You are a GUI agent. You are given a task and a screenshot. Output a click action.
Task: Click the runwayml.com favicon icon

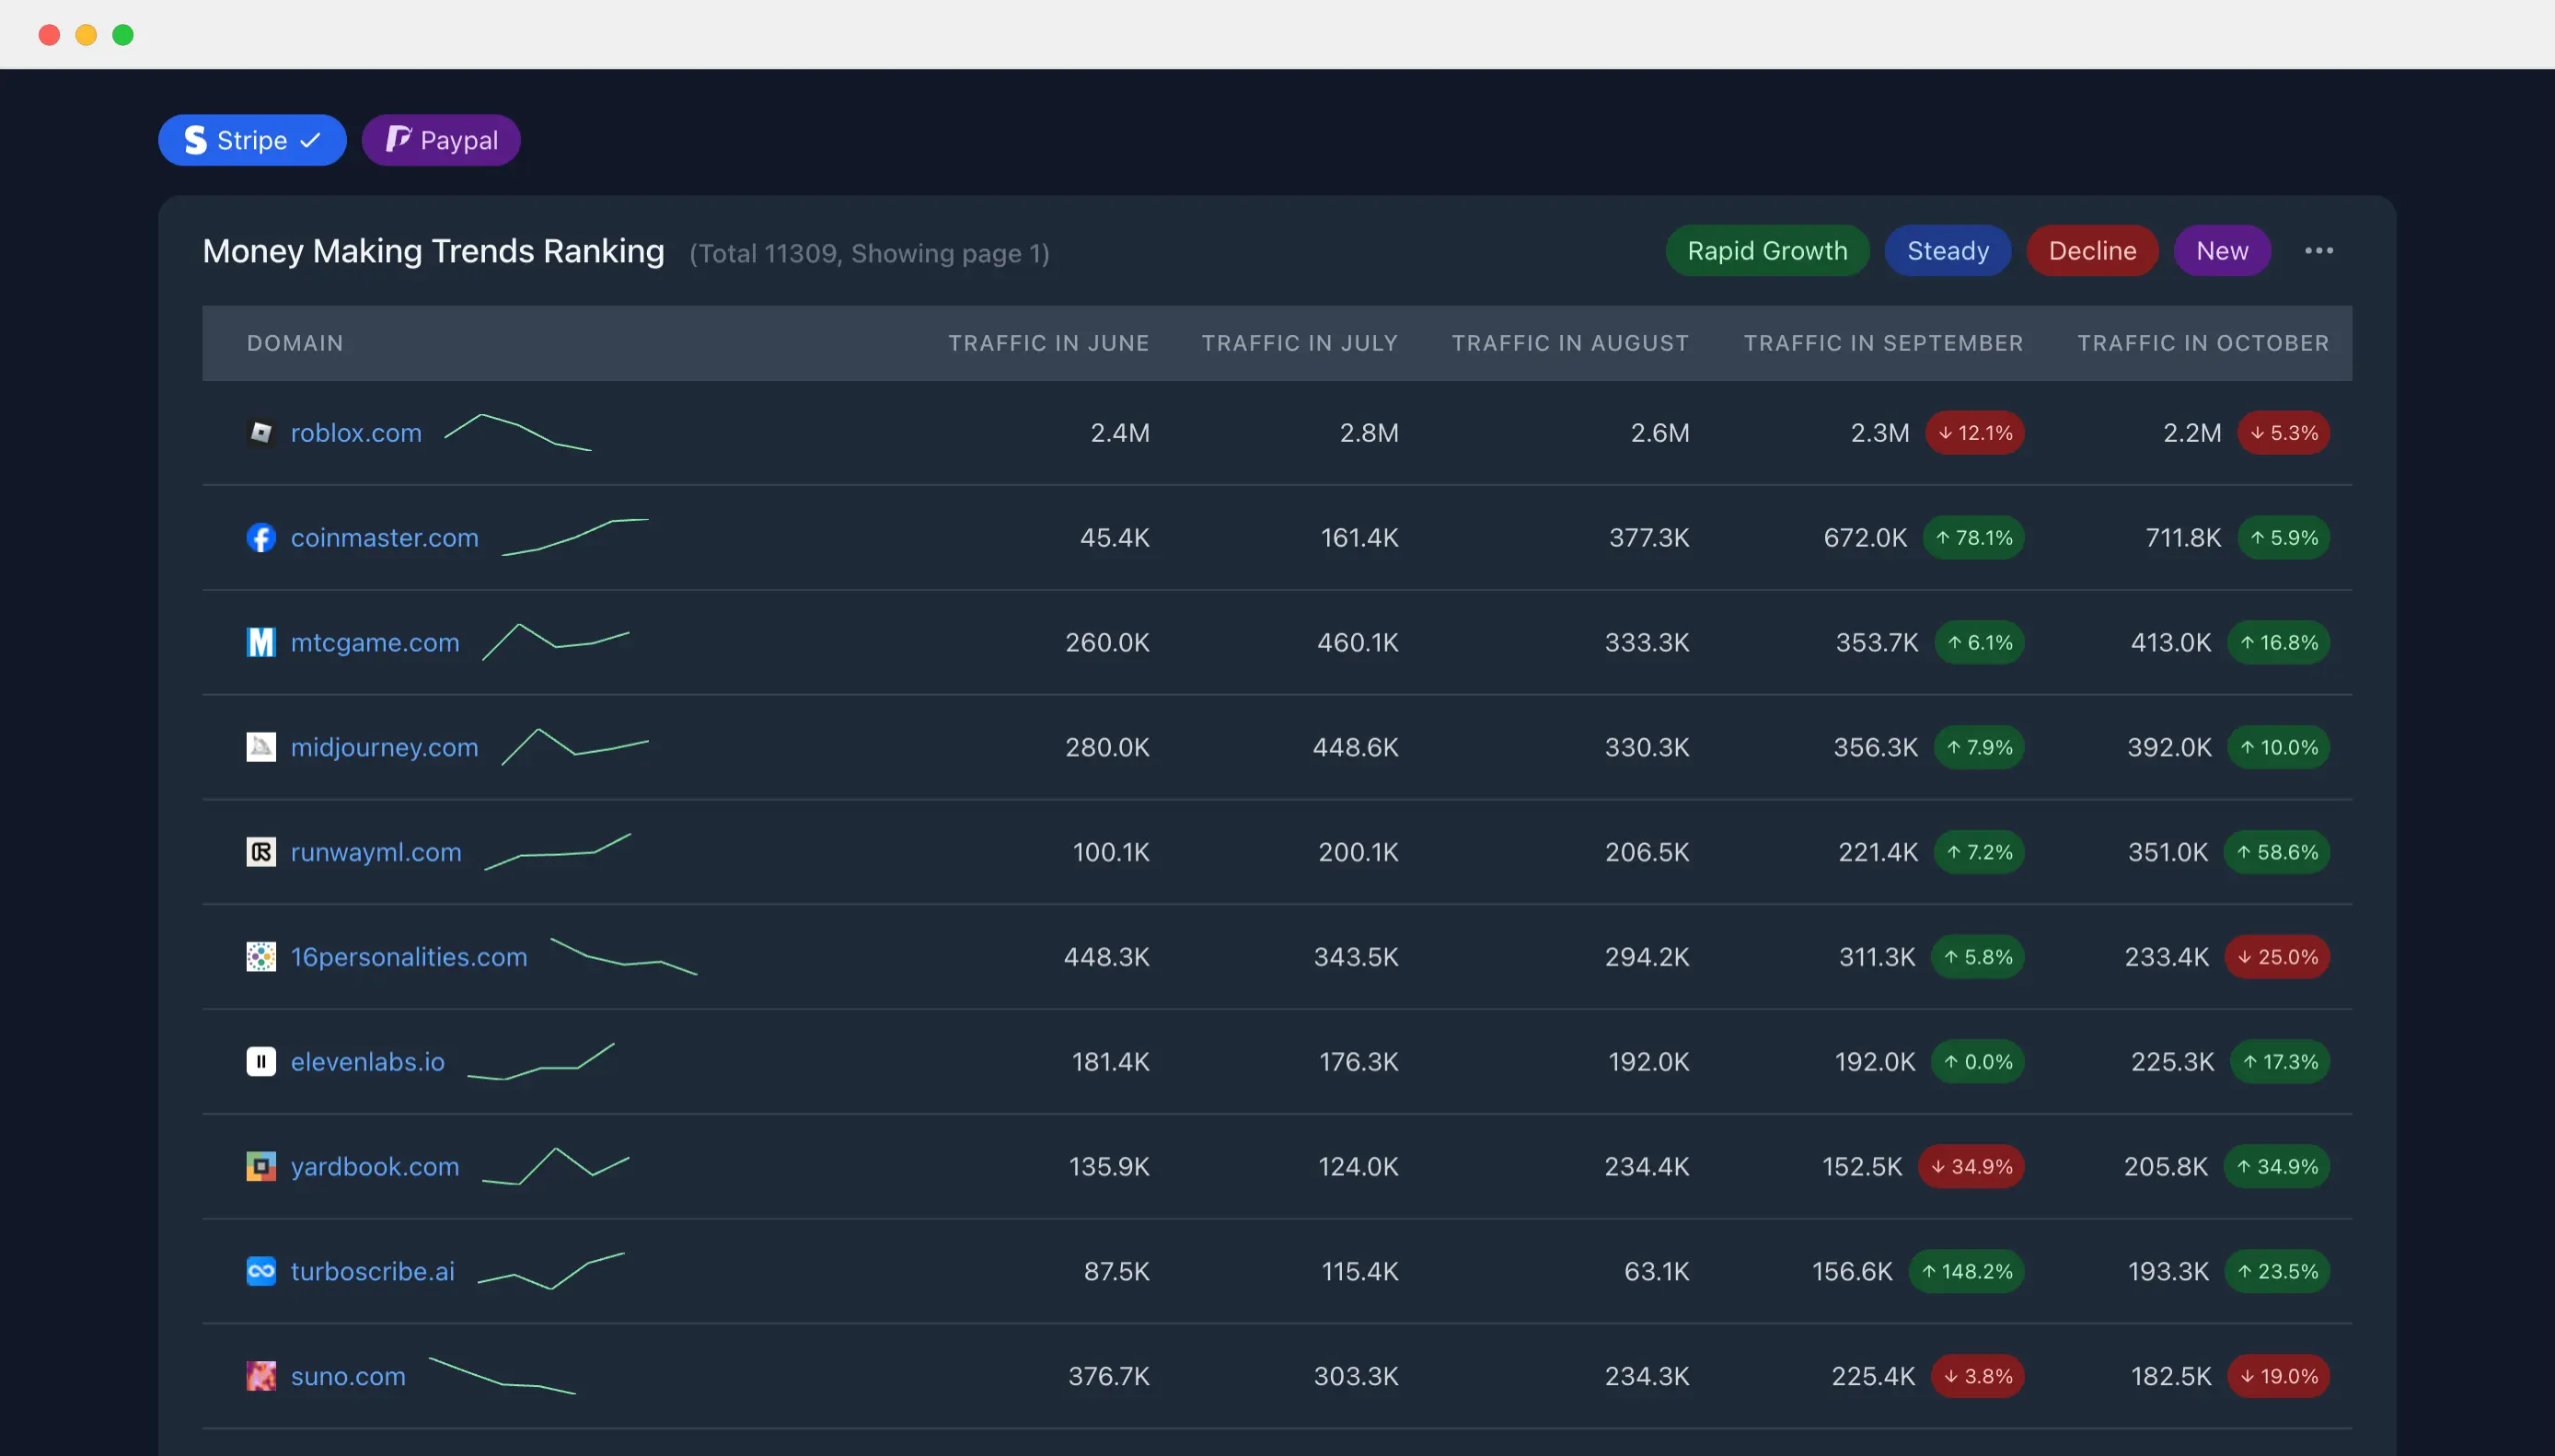coord(260,850)
